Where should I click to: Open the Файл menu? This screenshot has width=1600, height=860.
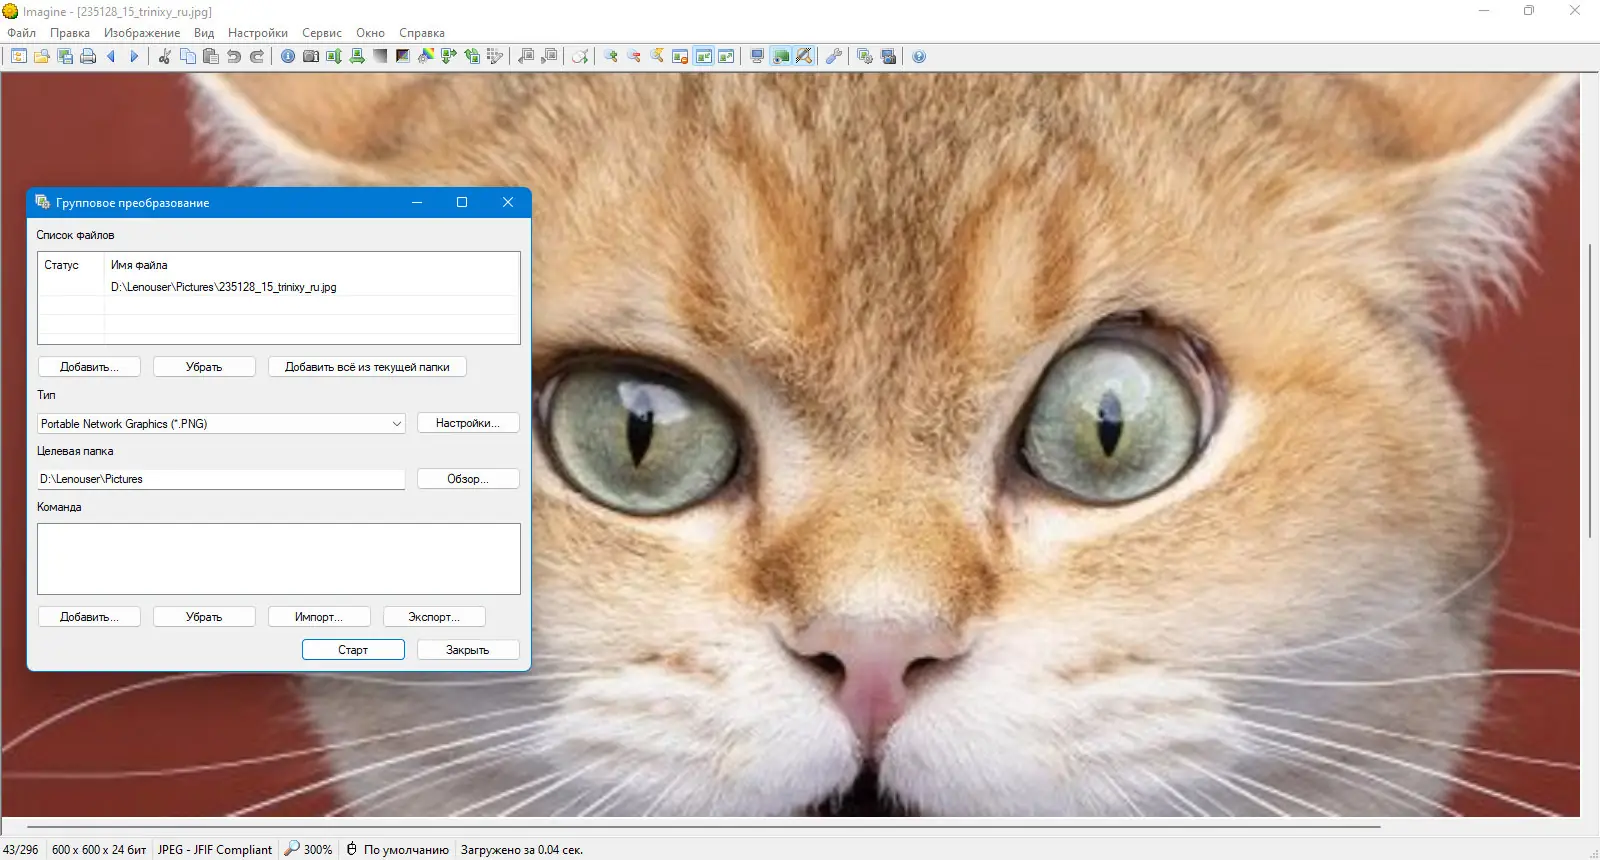(22, 33)
